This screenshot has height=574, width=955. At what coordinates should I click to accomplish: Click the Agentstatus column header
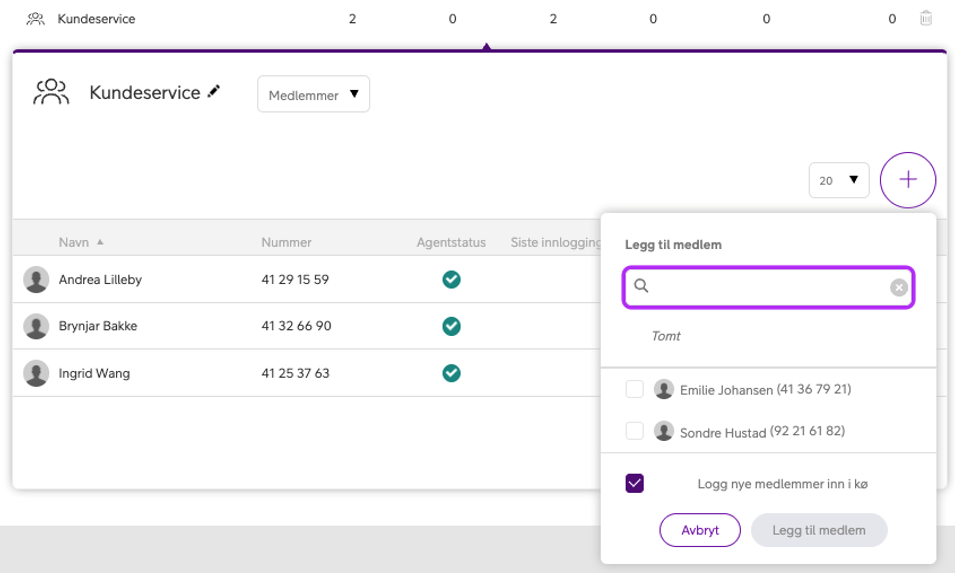click(451, 242)
